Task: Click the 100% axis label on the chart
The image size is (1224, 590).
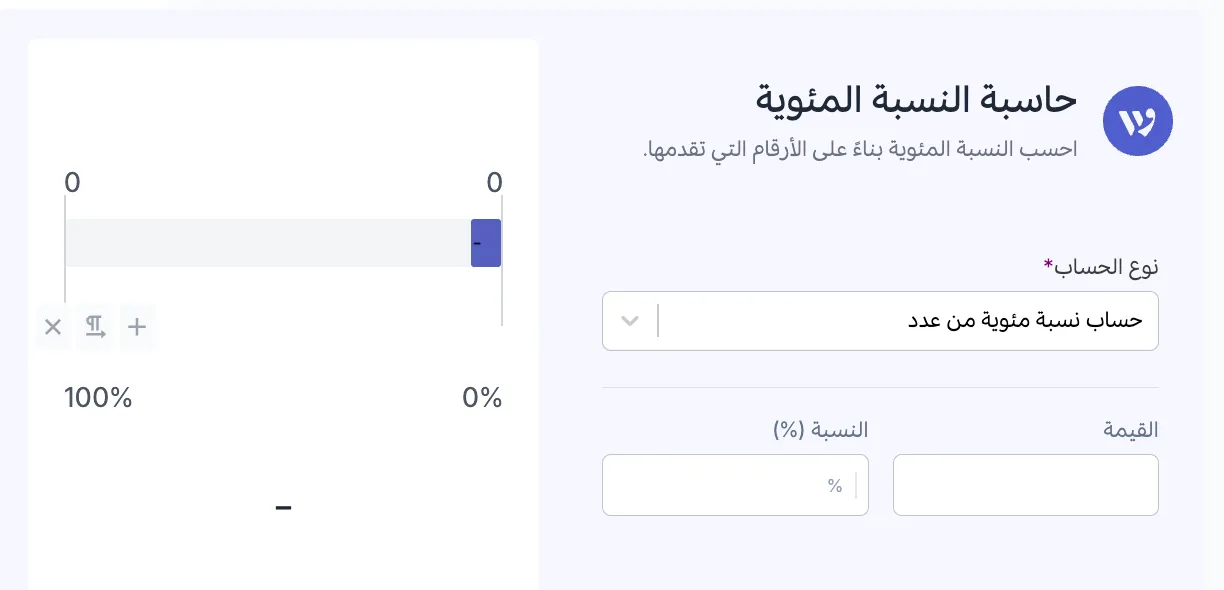Action: coord(97,397)
